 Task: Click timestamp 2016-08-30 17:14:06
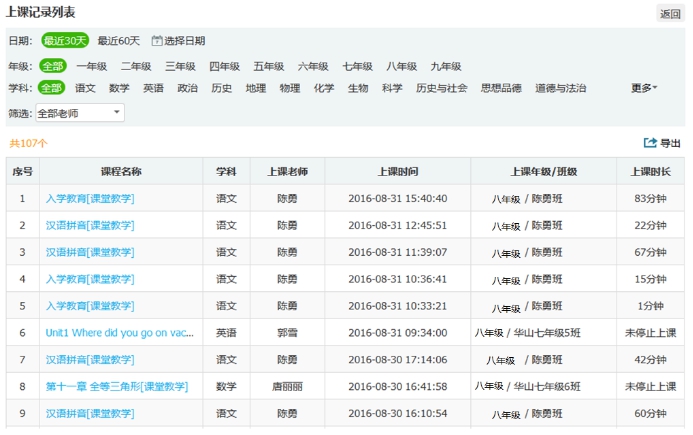tap(398, 359)
